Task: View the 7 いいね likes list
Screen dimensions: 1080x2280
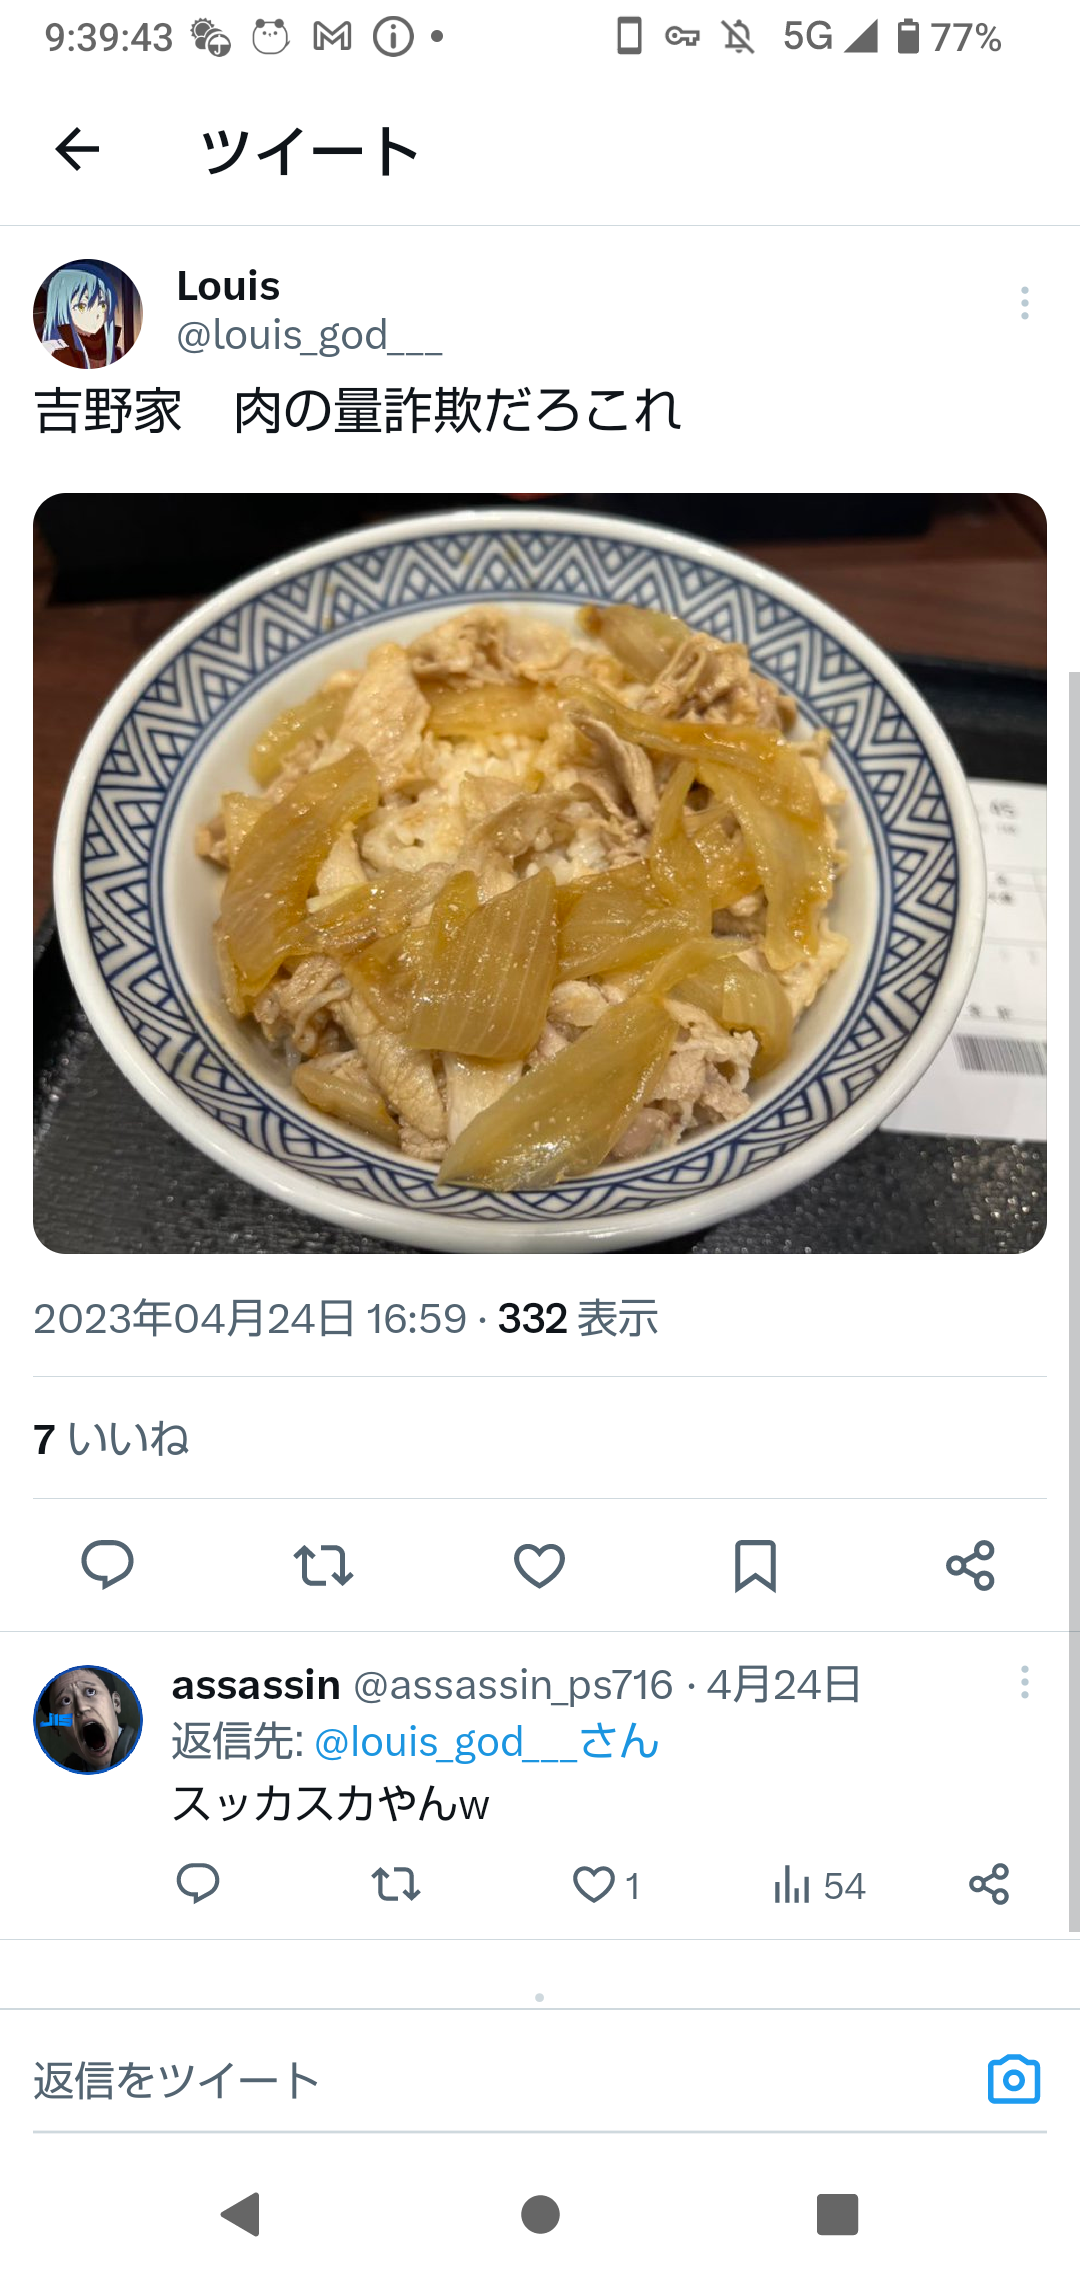Action: 111,1439
